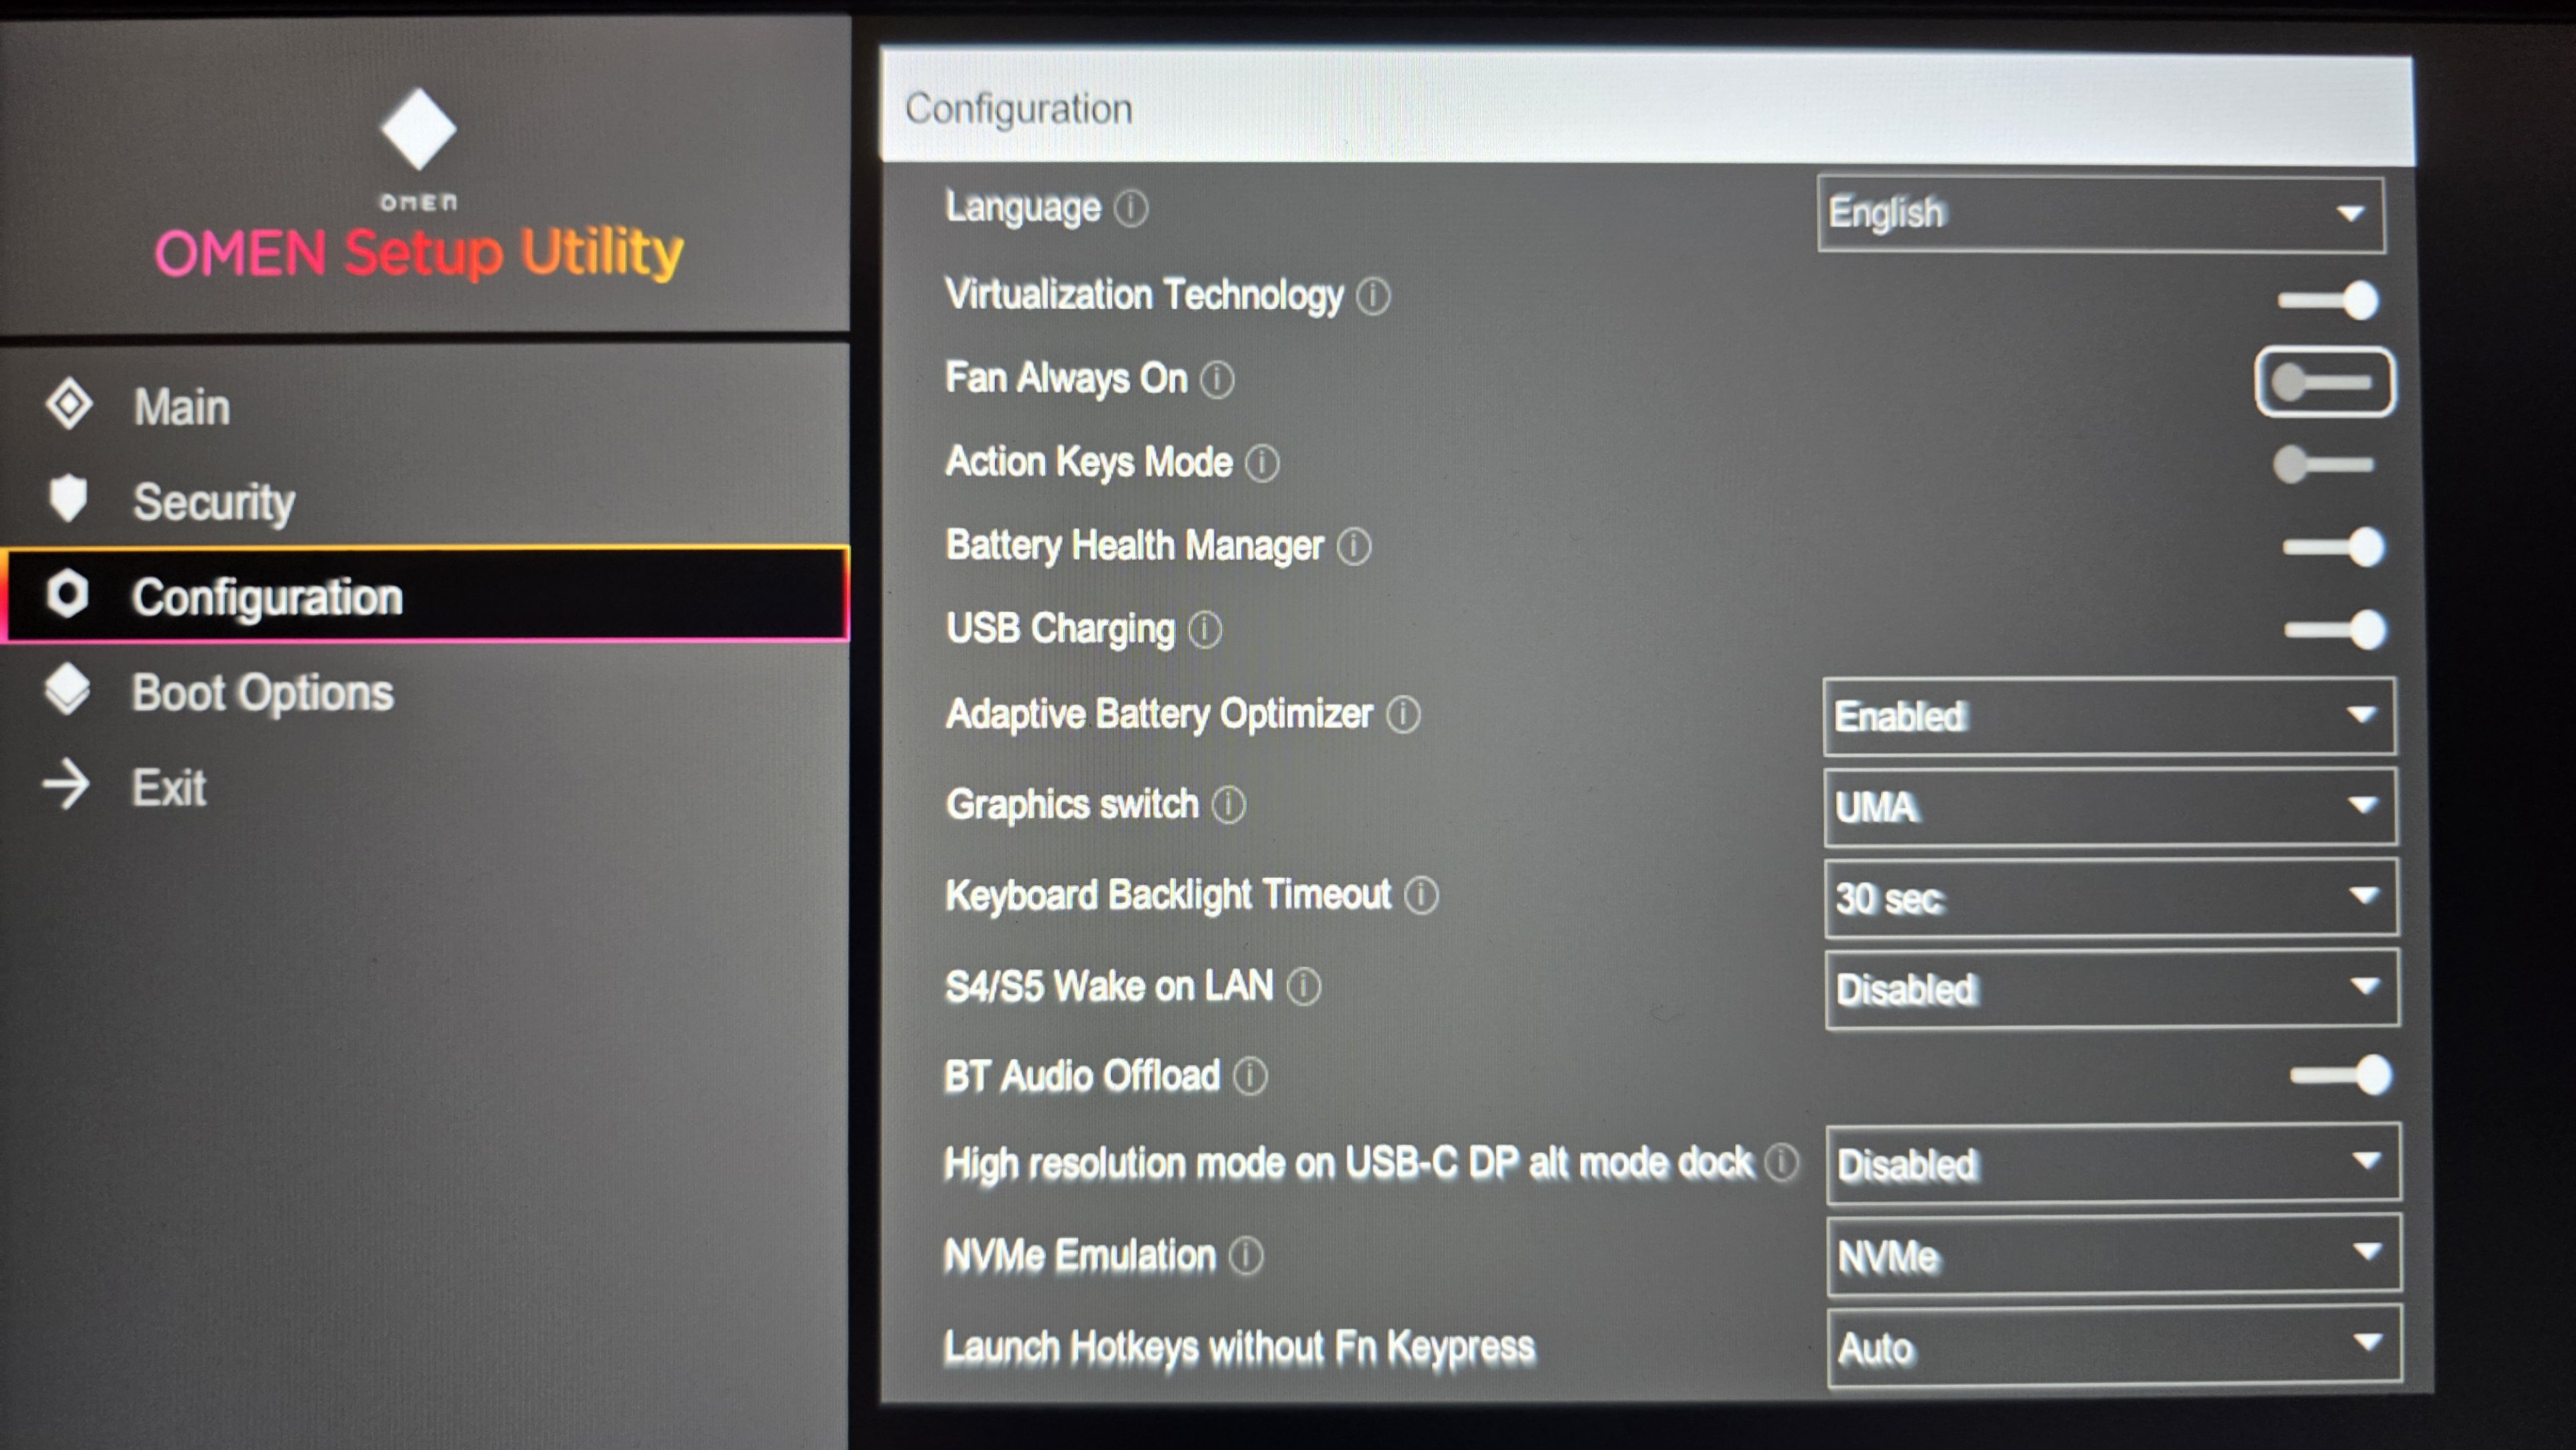
Task: Go to the Security menu
Action: point(213,501)
